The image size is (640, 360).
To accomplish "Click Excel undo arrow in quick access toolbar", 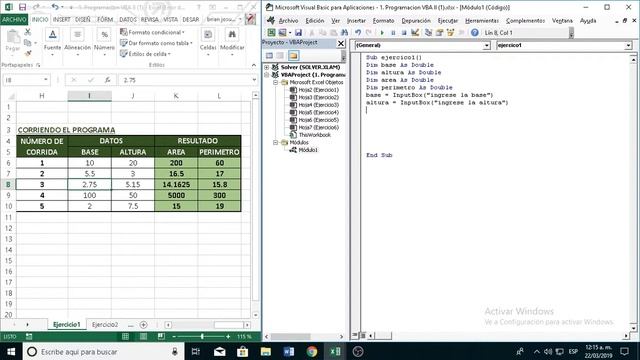I will point(55,7).
